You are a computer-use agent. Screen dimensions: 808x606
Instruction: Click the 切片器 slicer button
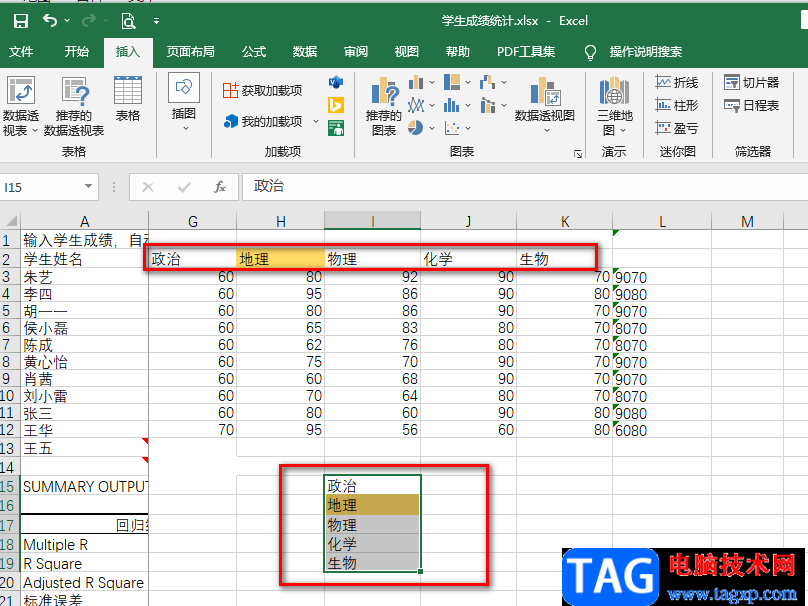click(751, 82)
